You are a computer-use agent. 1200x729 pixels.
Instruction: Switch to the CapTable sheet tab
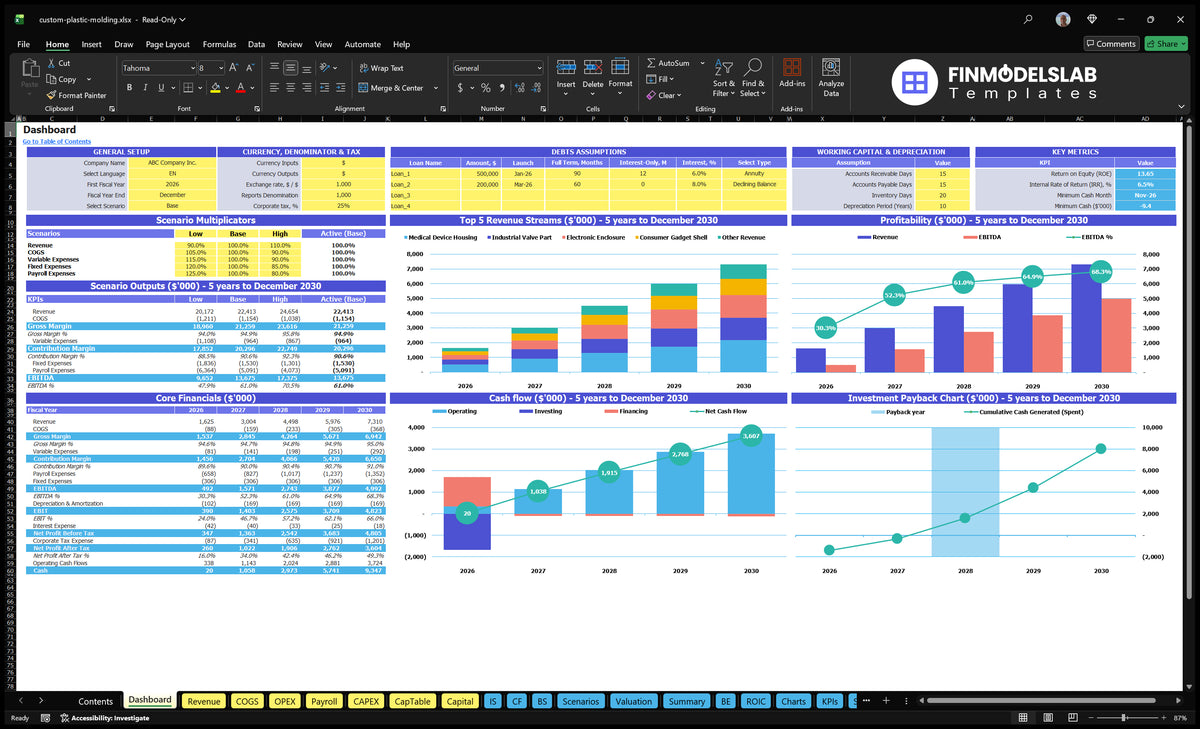point(411,701)
